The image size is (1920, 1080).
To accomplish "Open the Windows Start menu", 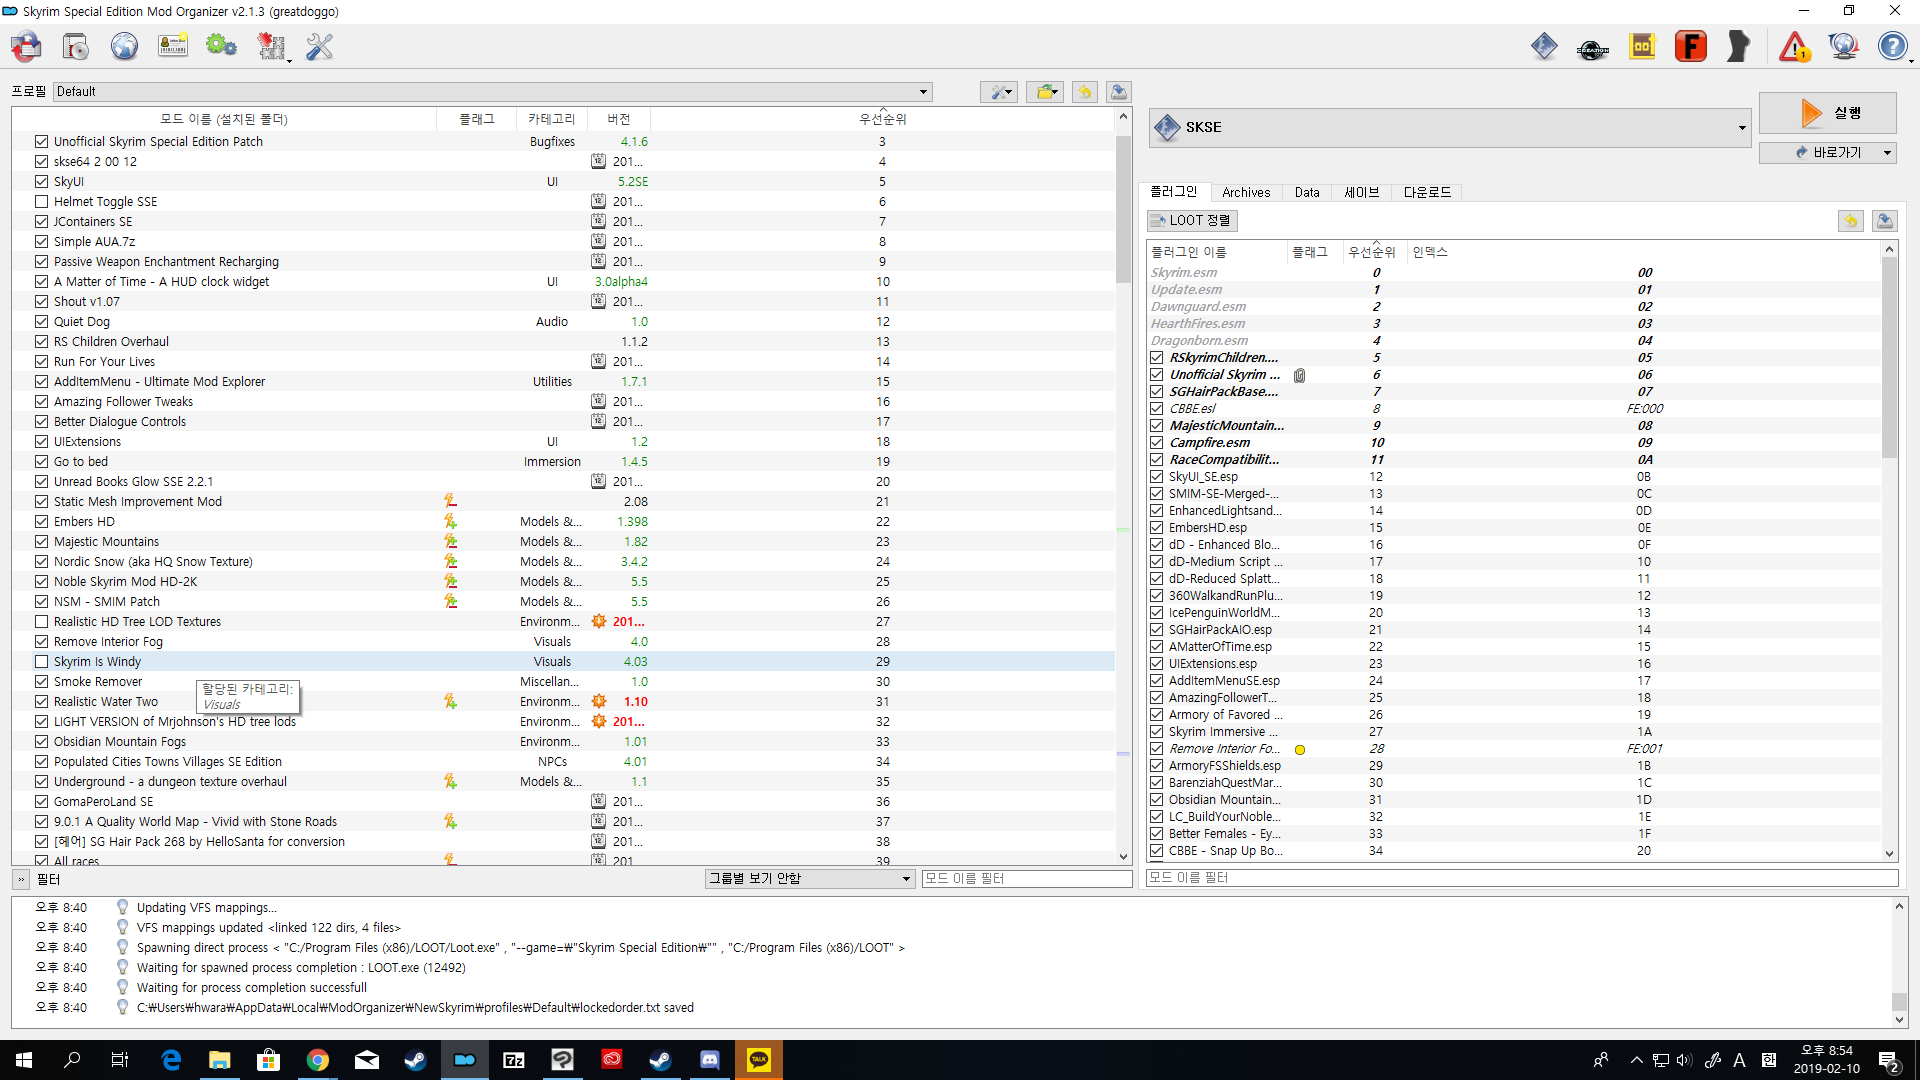I will coord(24,1060).
